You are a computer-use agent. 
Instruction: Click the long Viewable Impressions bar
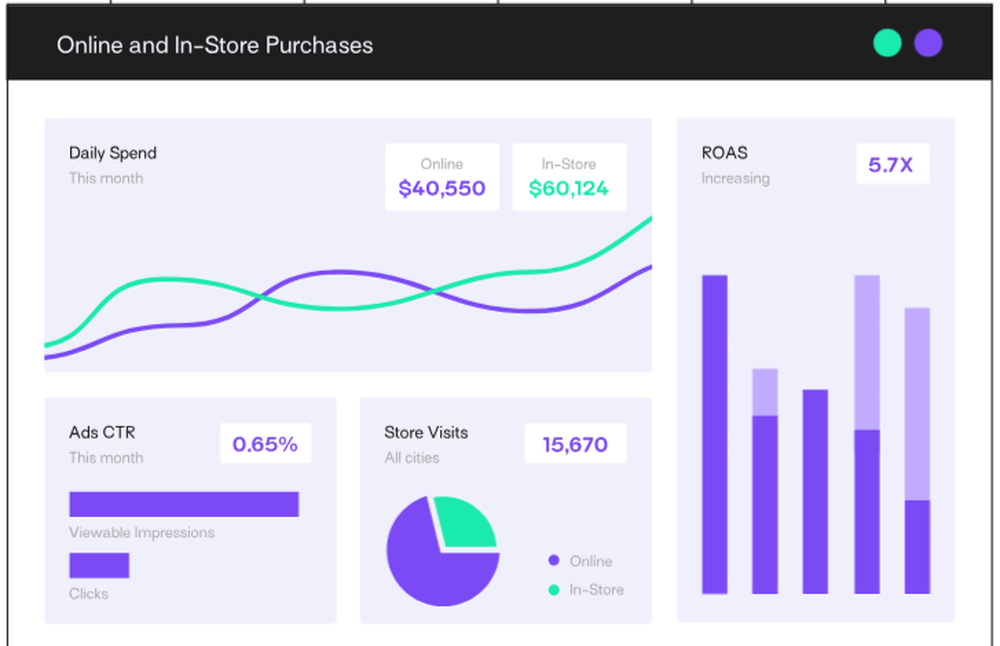pyautogui.click(x=184, y=504)
